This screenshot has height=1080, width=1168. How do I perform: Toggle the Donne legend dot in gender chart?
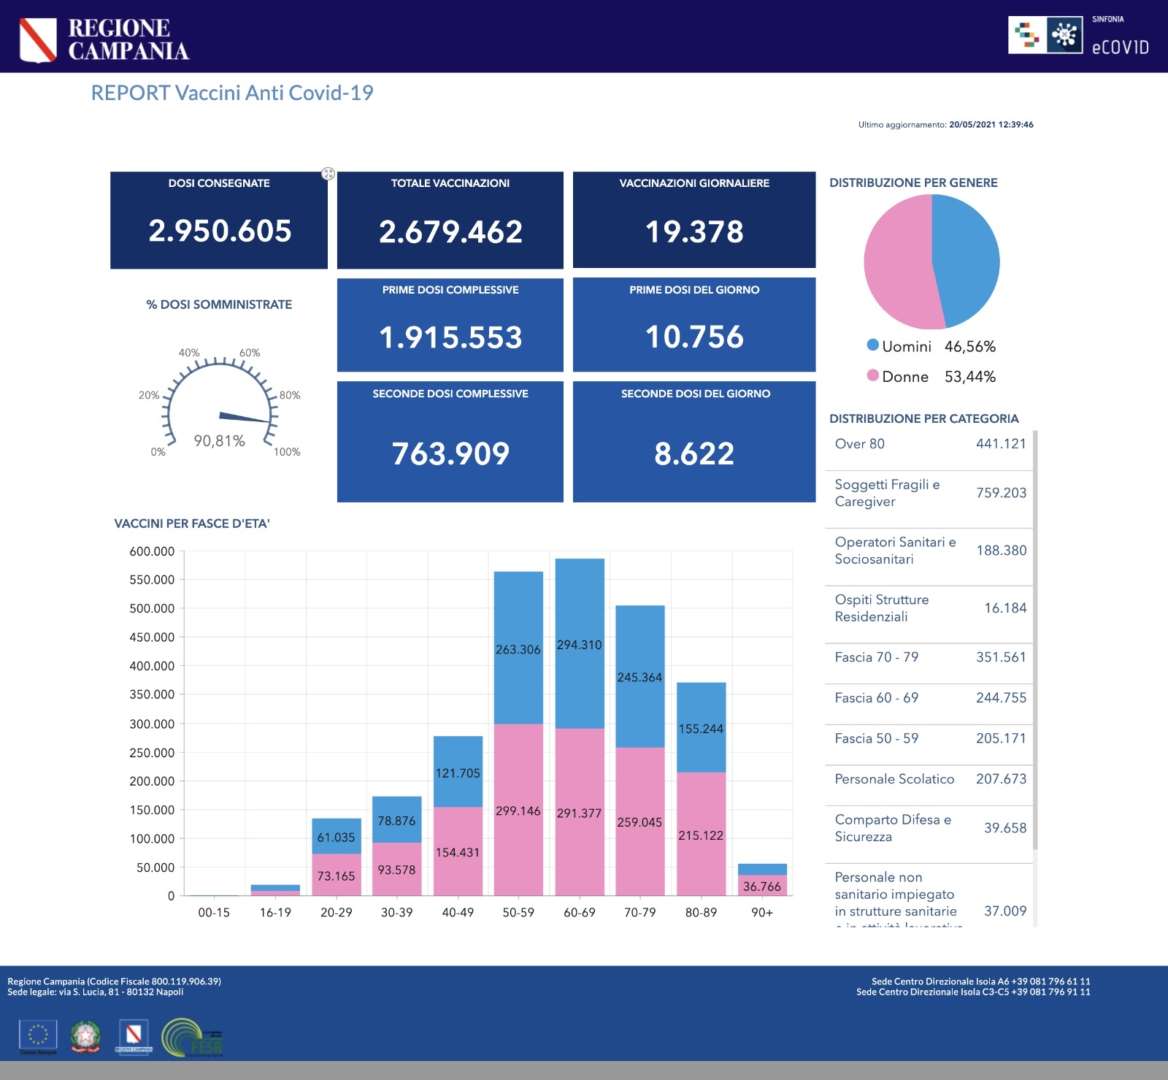click(873, 376)
